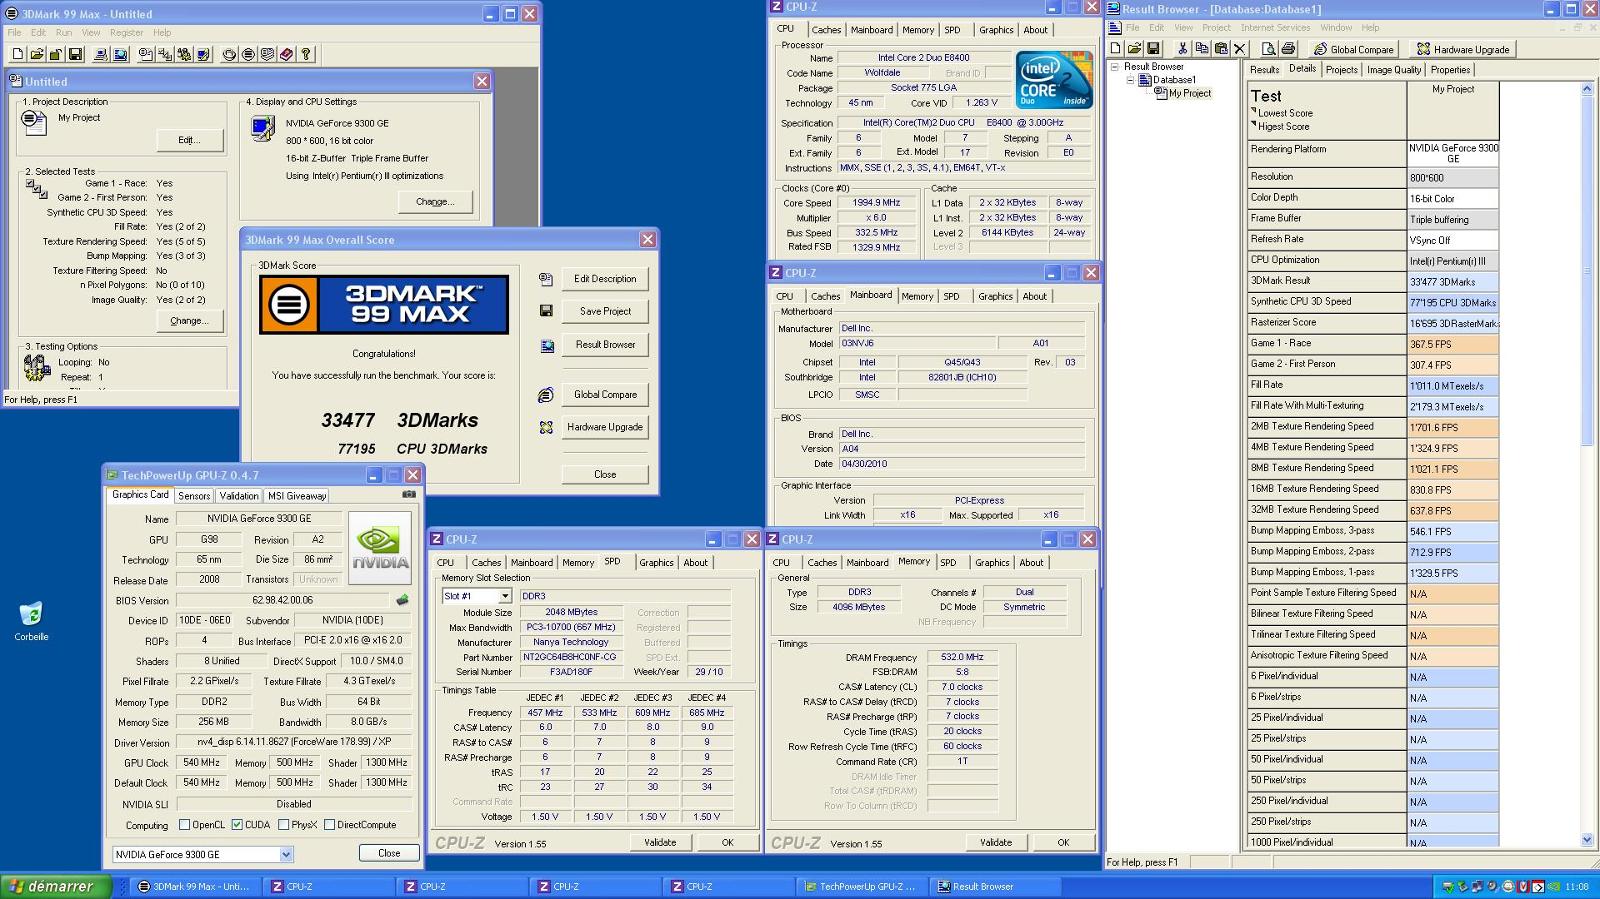Viewport: 1600px width, 899px height.
Task: Click Close button in GPU-Z window
Action: (389, 853)
